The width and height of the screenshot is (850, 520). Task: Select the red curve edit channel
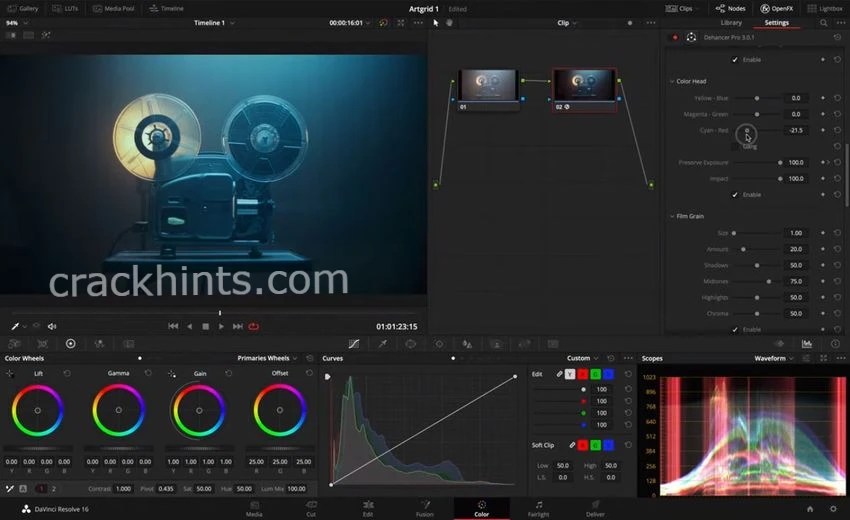(583, 374)
